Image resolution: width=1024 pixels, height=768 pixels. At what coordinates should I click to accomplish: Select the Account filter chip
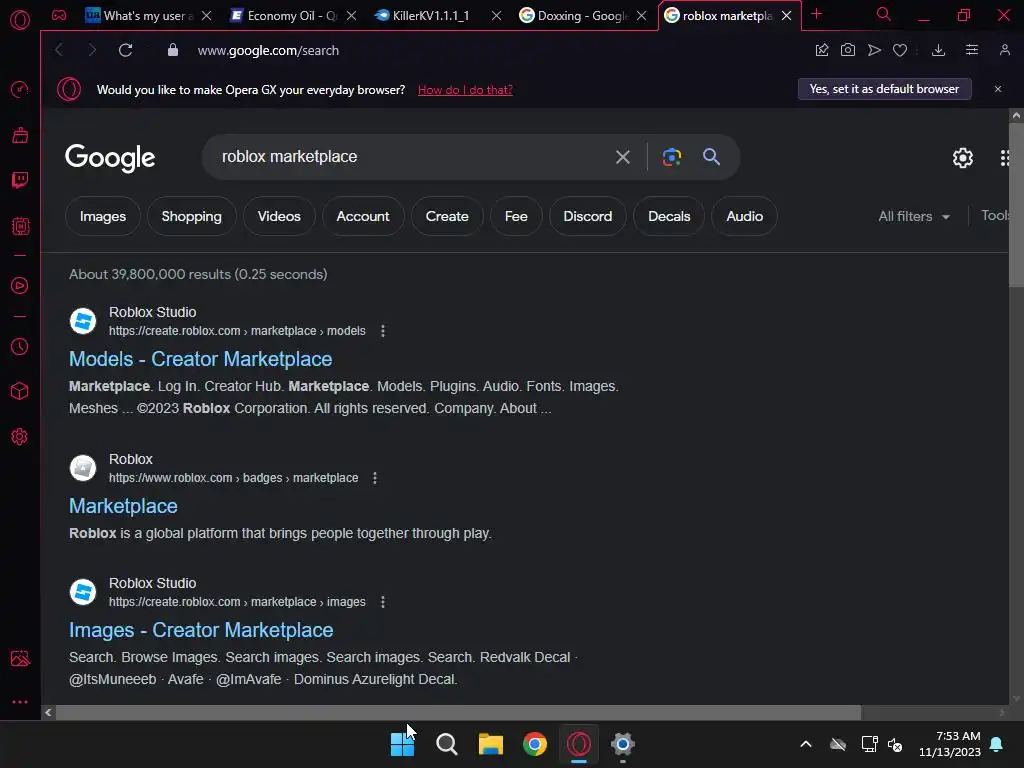363,216
